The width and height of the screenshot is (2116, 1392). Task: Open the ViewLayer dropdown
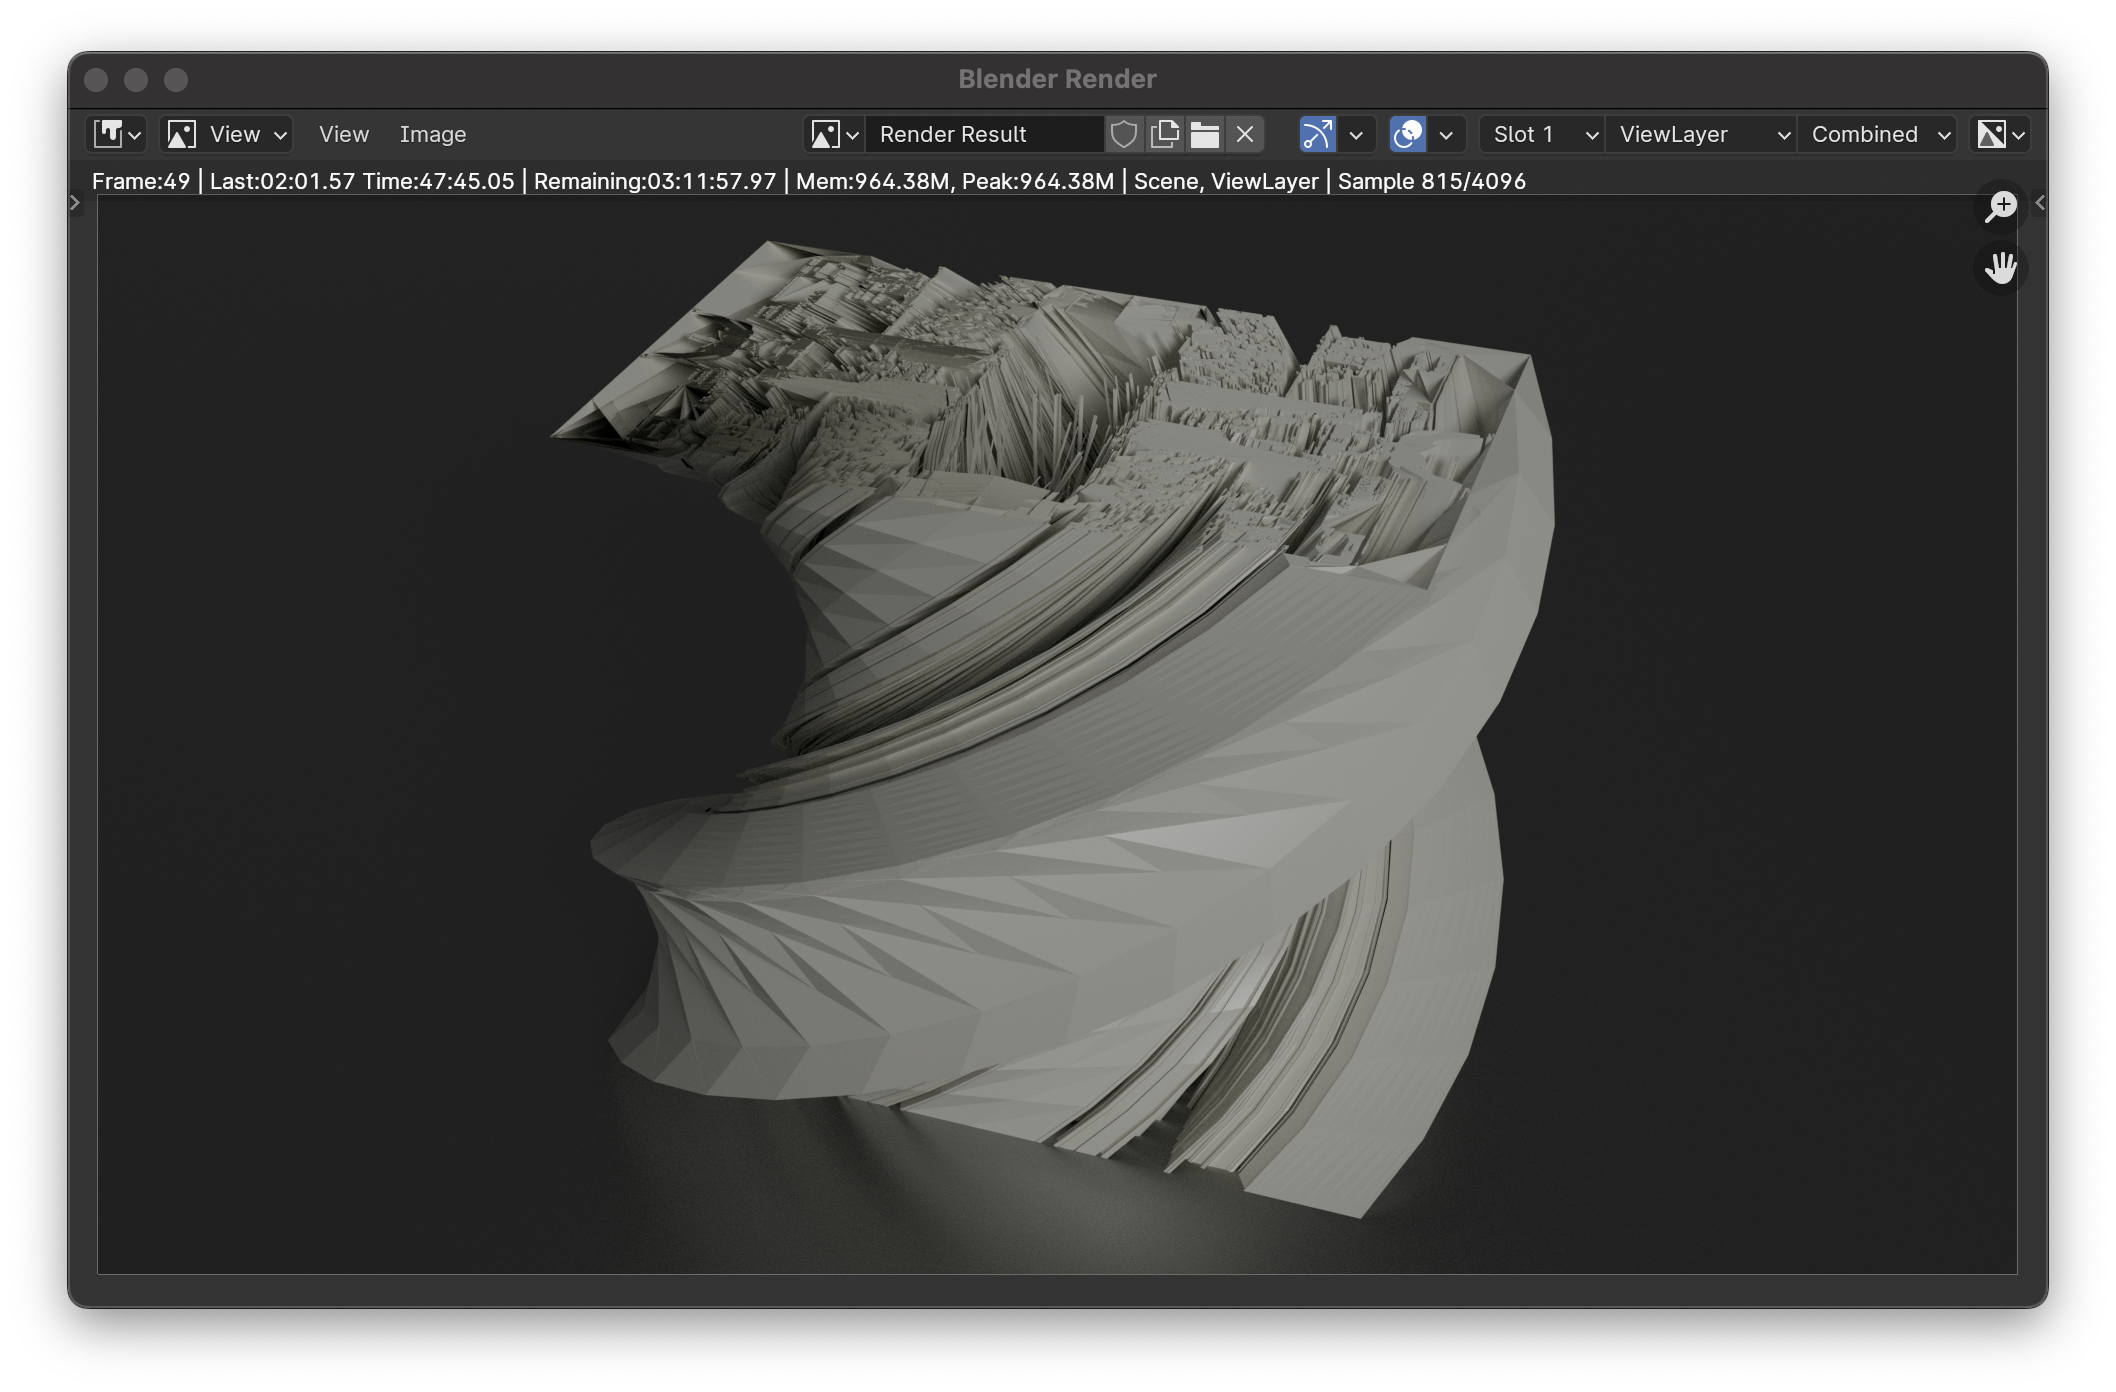point(1701,134)
